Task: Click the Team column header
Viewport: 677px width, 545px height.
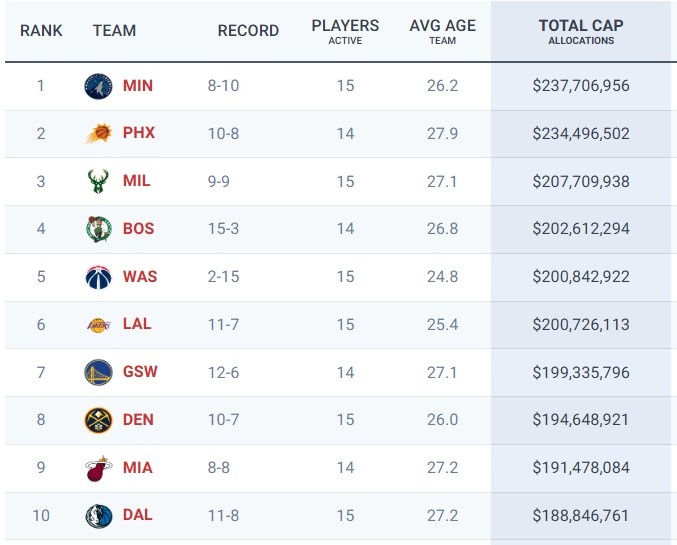Action: 114,31
